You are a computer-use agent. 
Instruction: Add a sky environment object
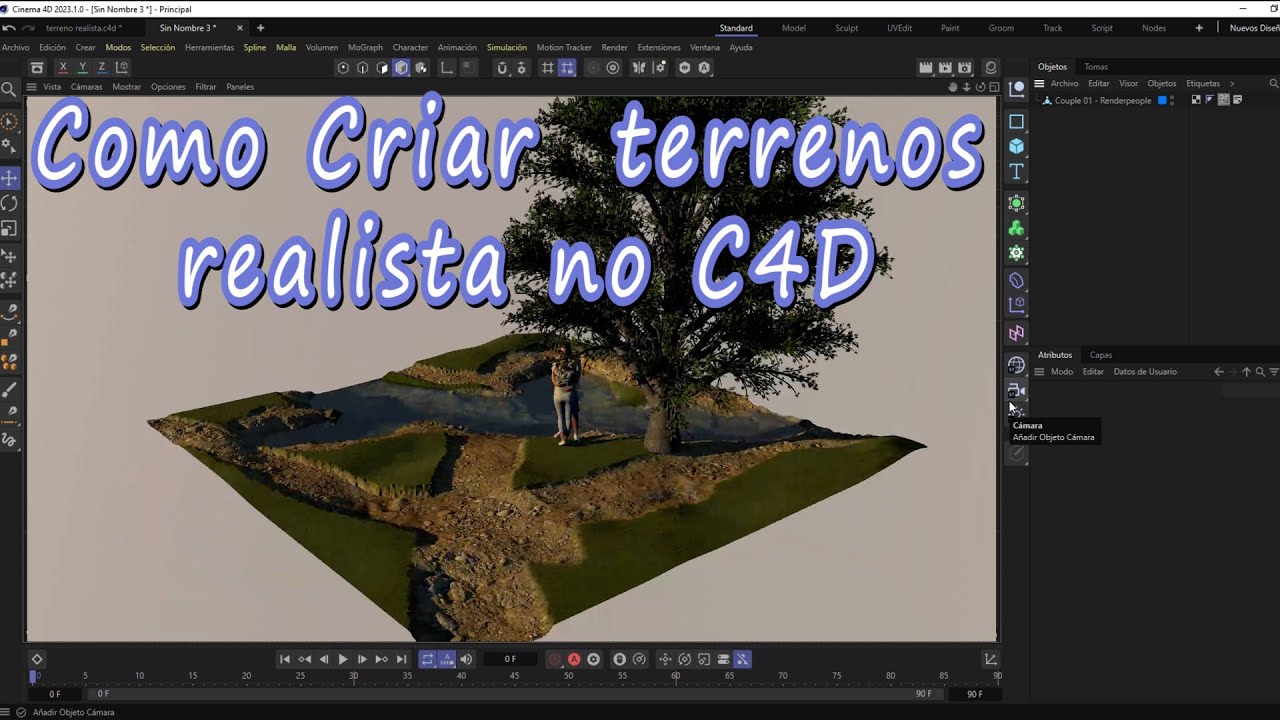tap(1016, 364)
